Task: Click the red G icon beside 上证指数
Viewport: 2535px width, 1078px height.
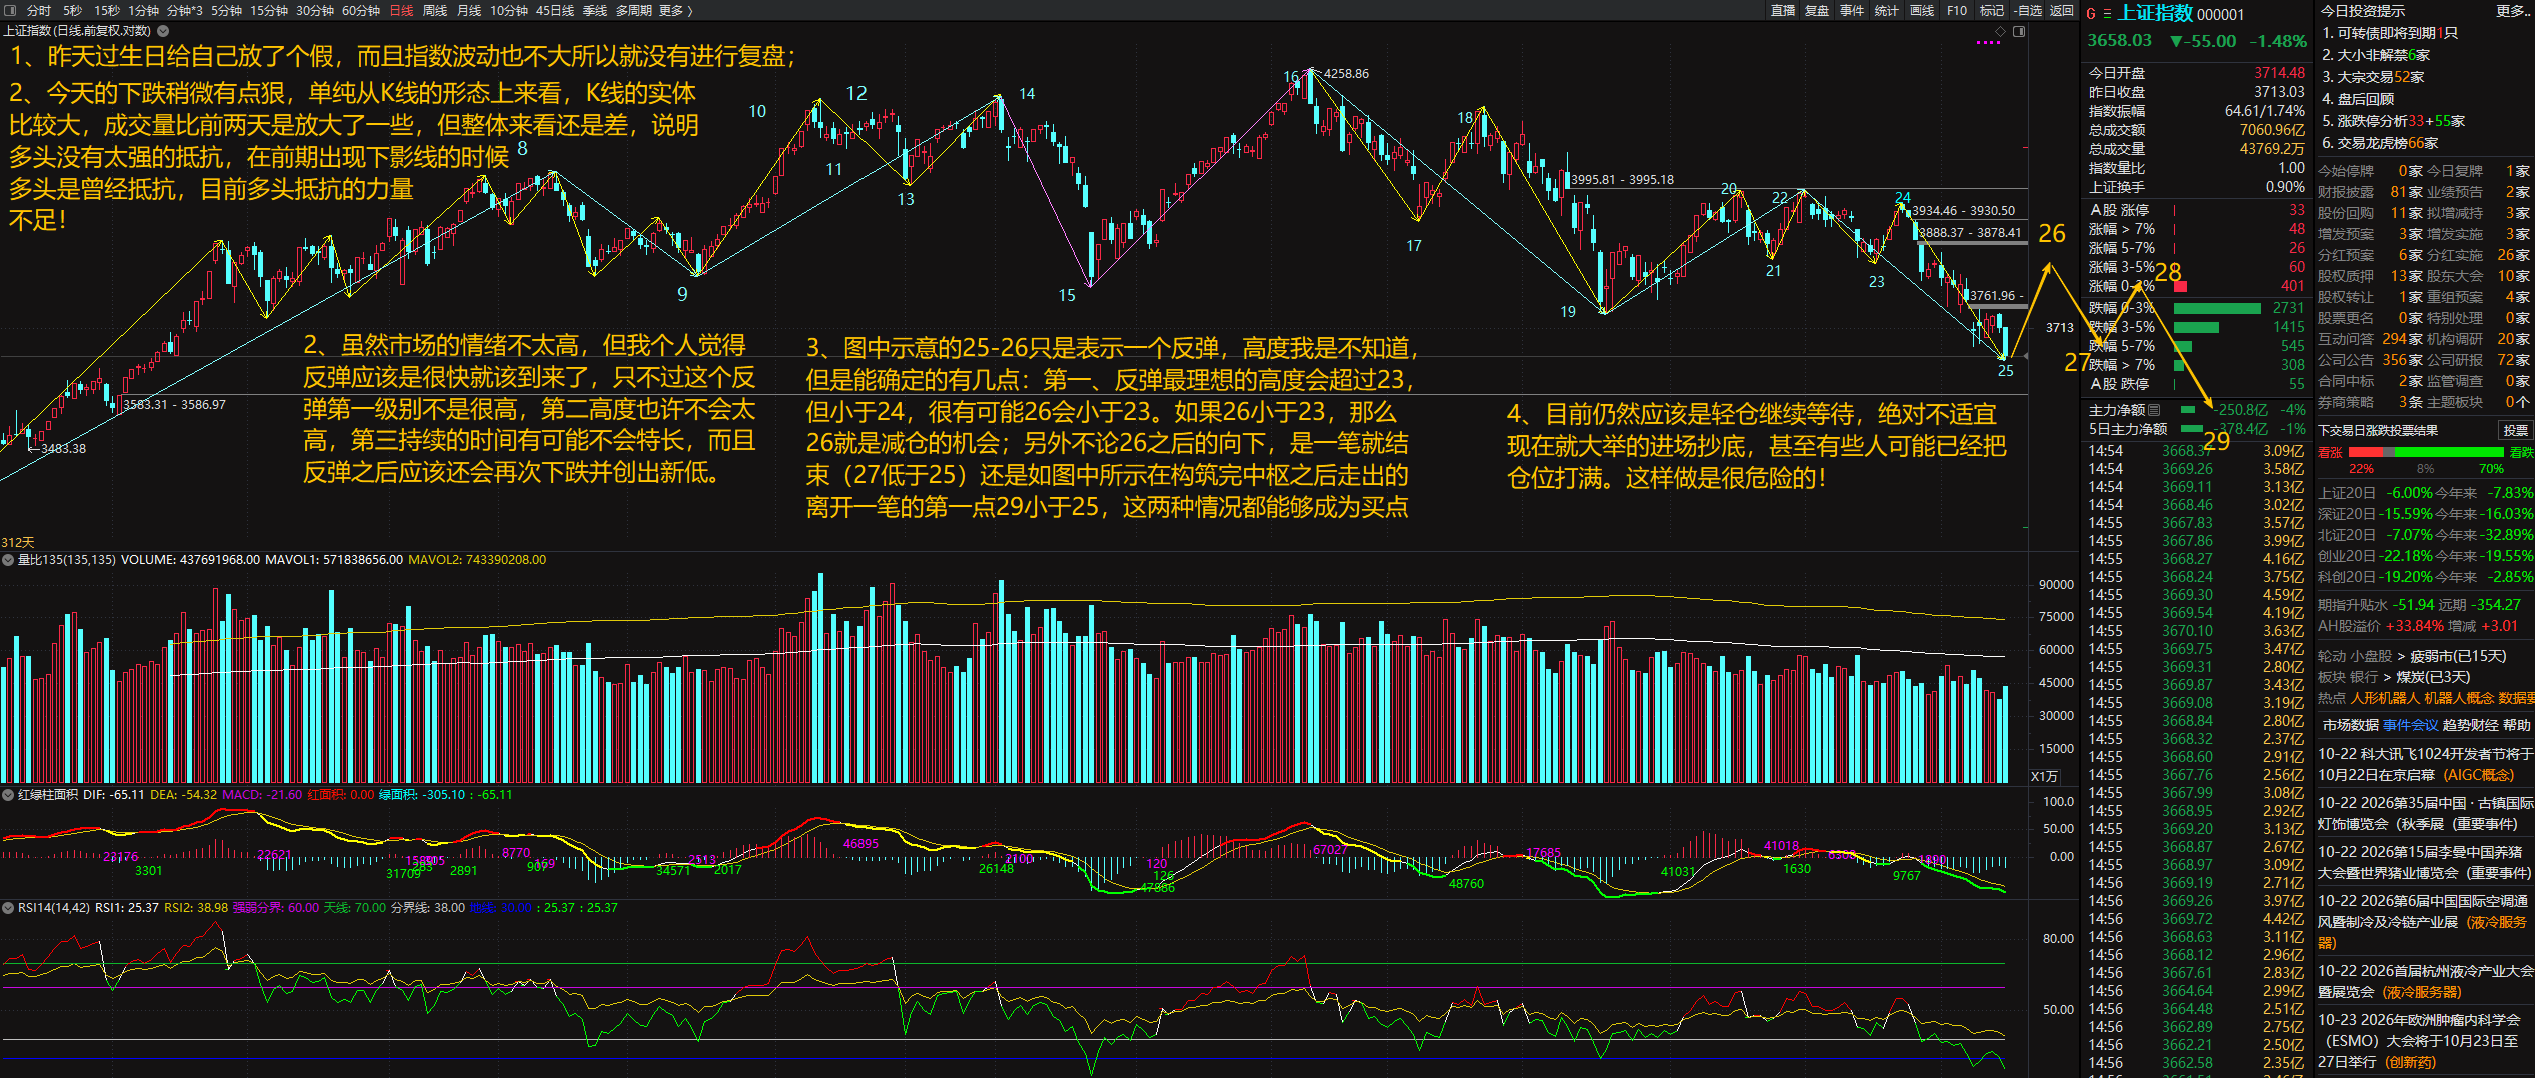Action: click(2090, 14)
